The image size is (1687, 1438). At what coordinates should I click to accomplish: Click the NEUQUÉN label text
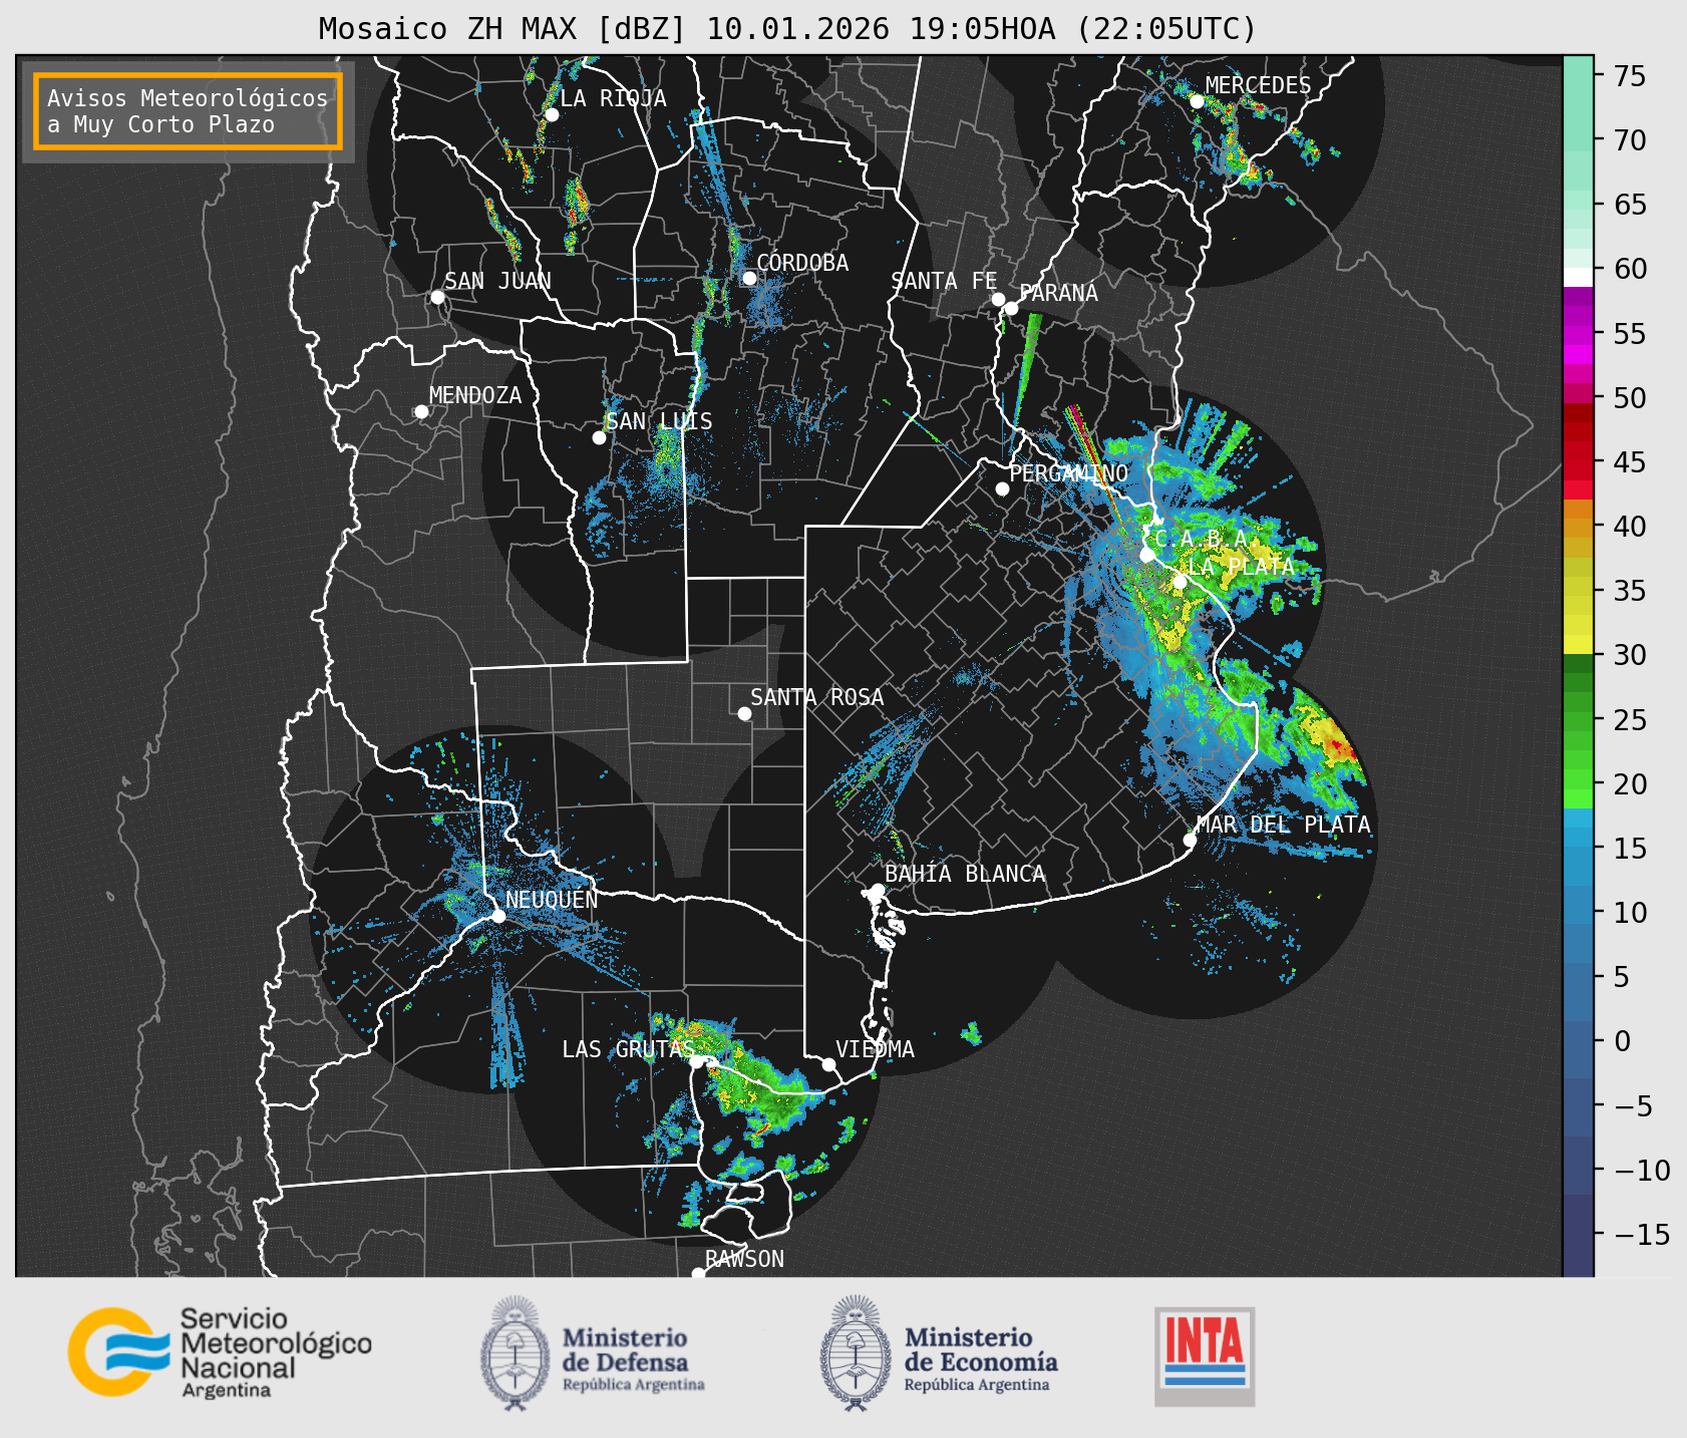(x=551, y=899)
